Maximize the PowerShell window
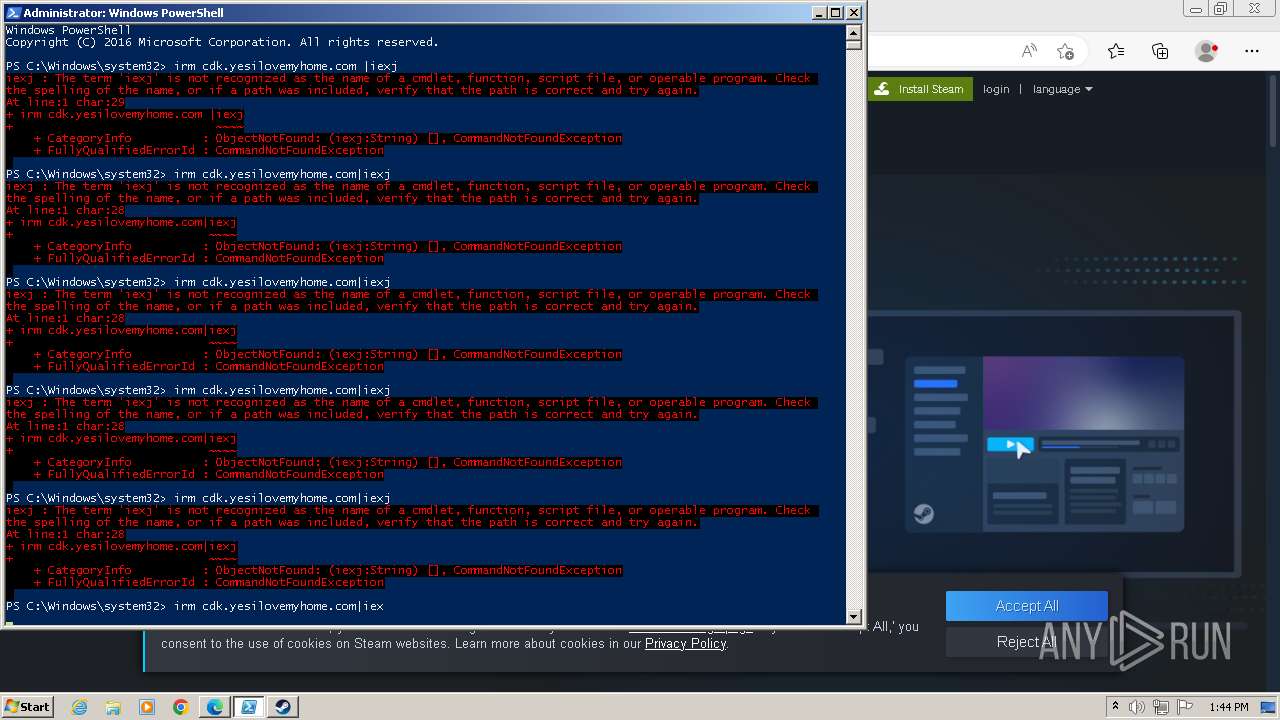1280x720 pixels. [835, 13]
